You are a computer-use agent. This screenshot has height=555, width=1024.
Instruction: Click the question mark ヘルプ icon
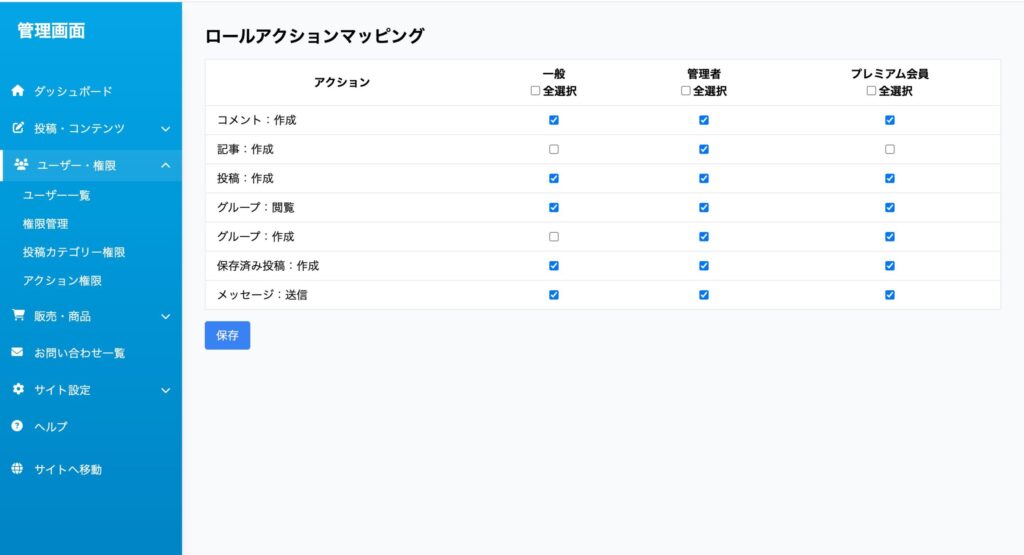coord(18,426)
